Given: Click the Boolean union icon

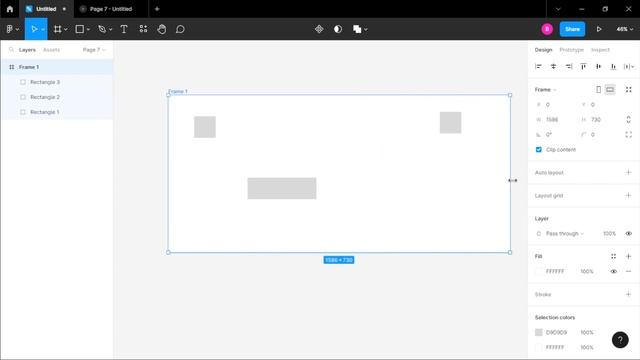Looking at the screenshot, I should (357, 29).
